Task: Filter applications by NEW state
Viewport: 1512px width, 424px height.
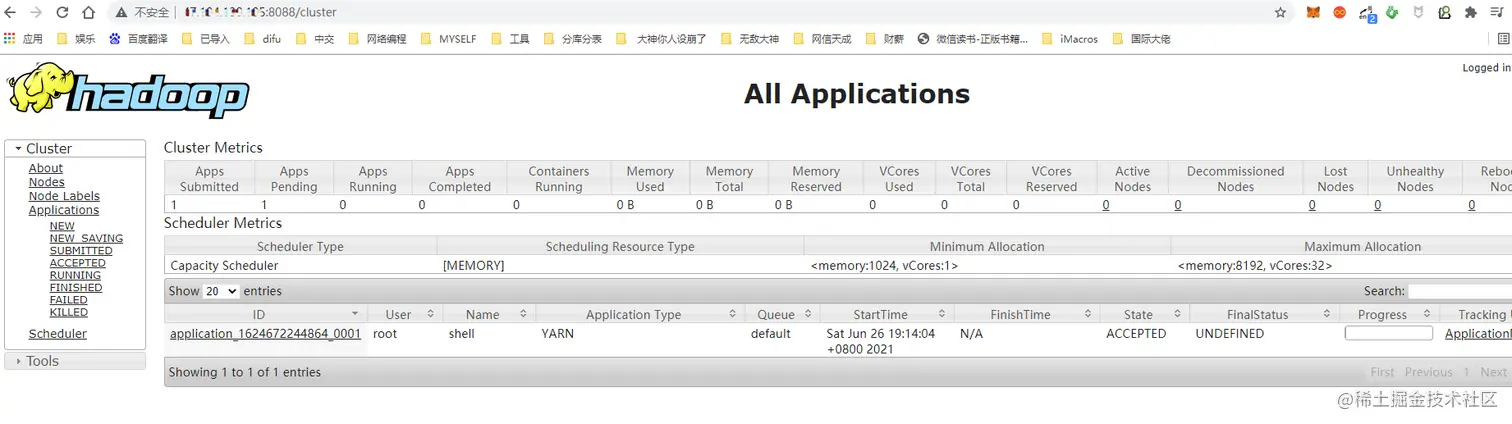Action: (62, 226)
